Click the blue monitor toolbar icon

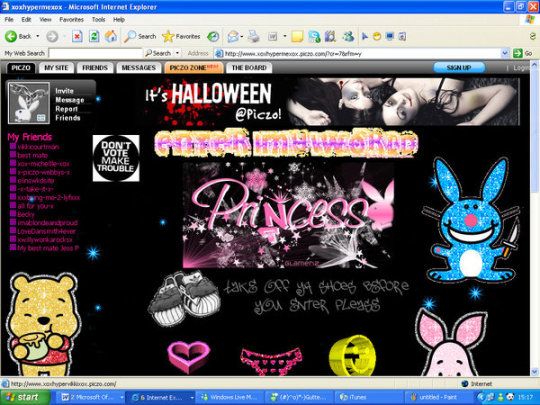[390, 36]
